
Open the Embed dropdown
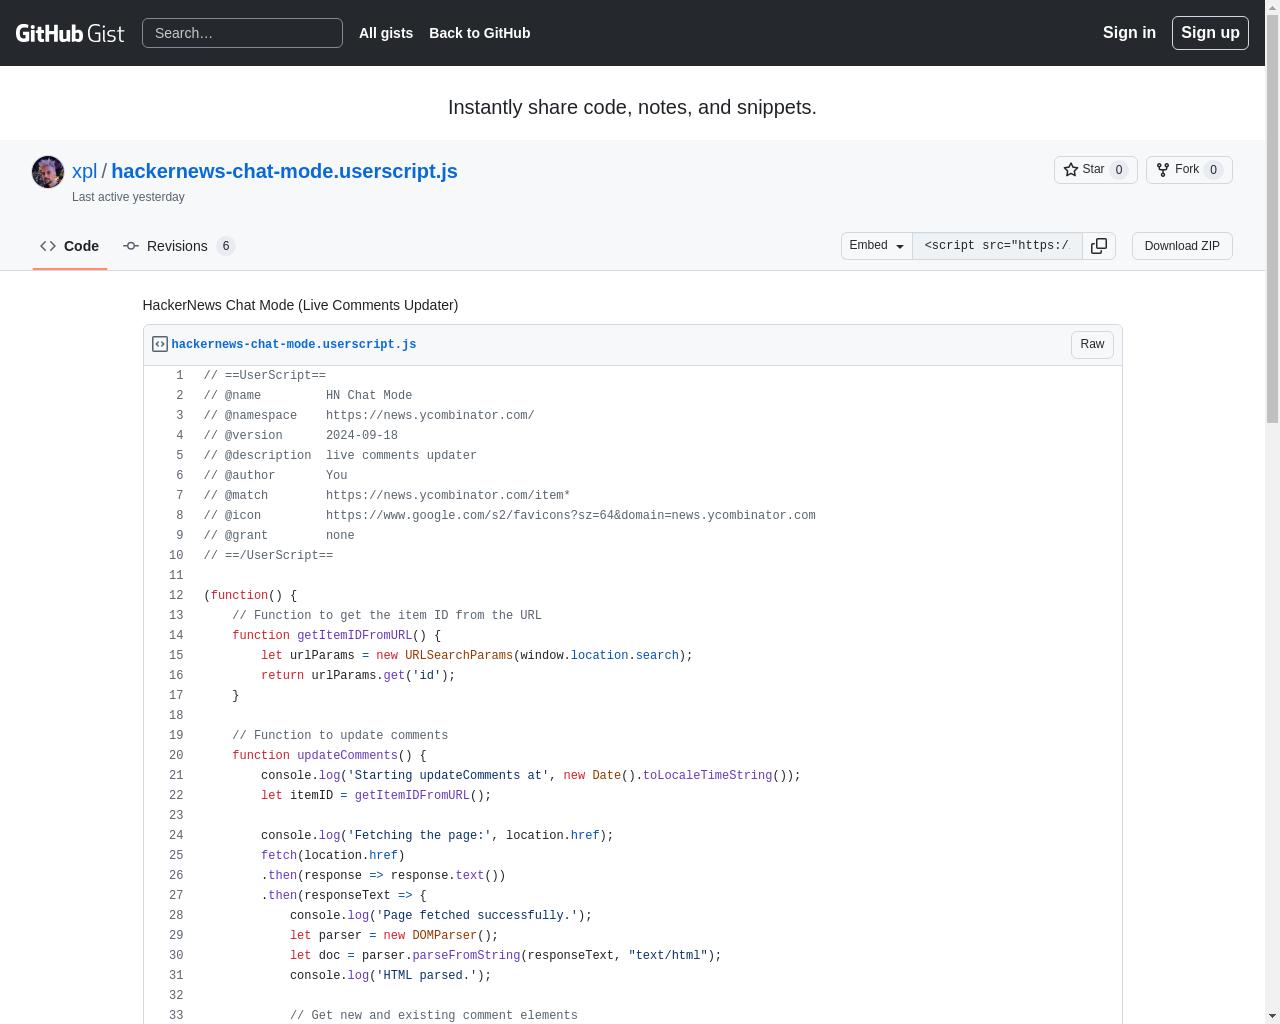877,246
